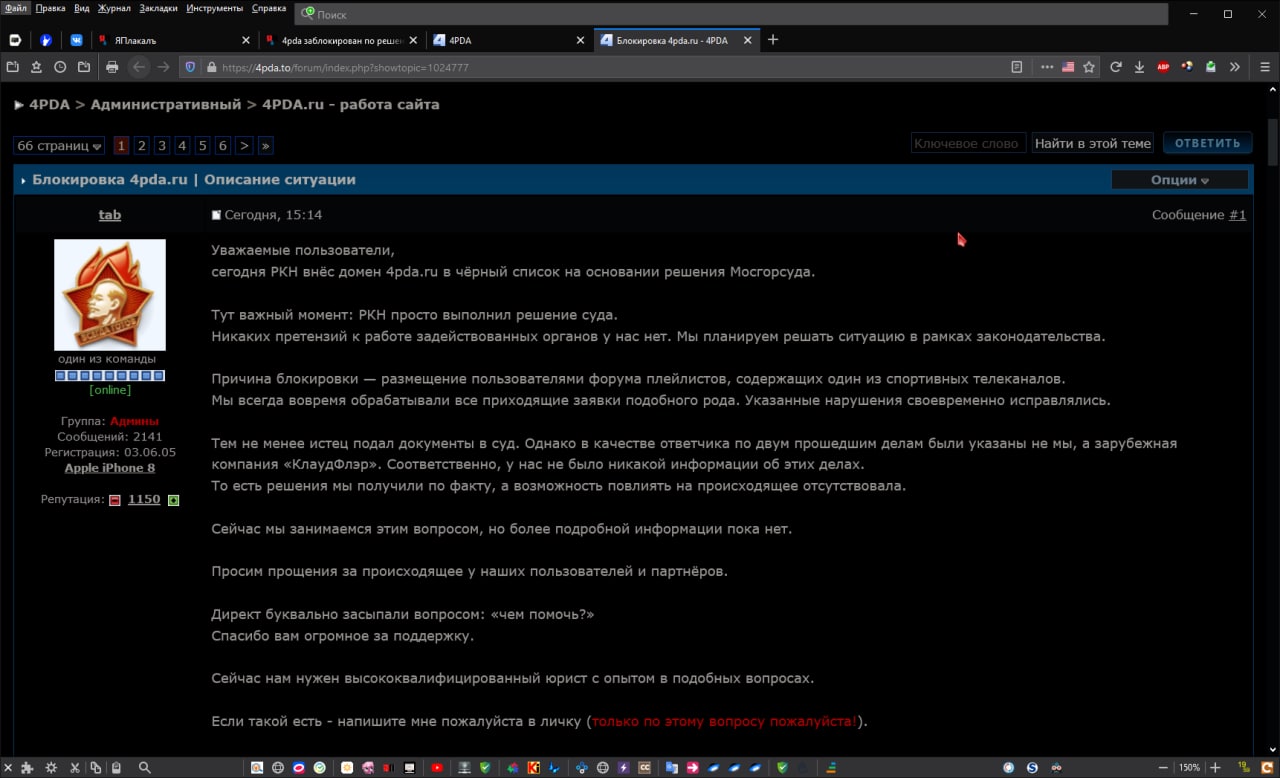This screenshot has height=778, width=1280.
Task: Open the history clock icon
Action: click(x=60, y=67)
